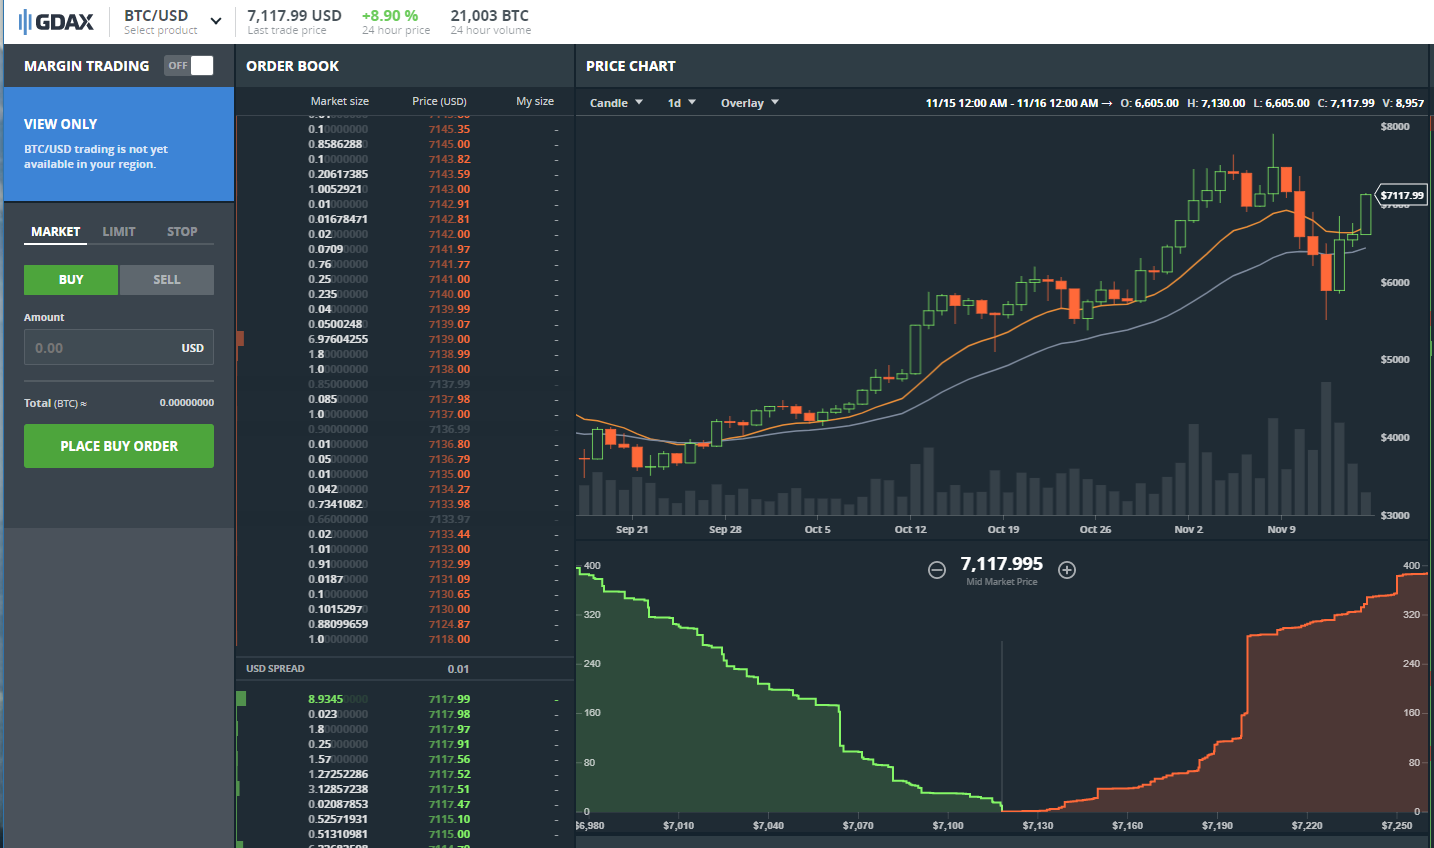Switch to the LIMIT order tab
The image size is (1434, 848).
pos(119,231)
